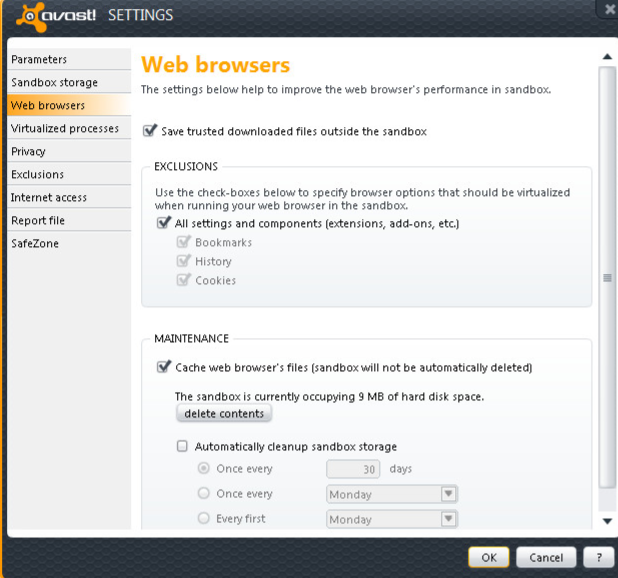Screen dimensions: 618x578
Task: Select the Once every days radio button
Action: [203, 468]
